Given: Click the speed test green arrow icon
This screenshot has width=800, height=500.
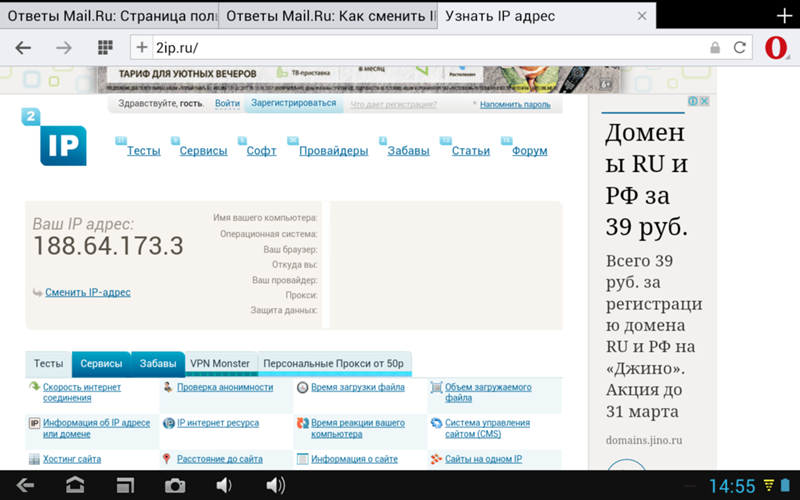Looking at the screenshot, I should 34,387.
